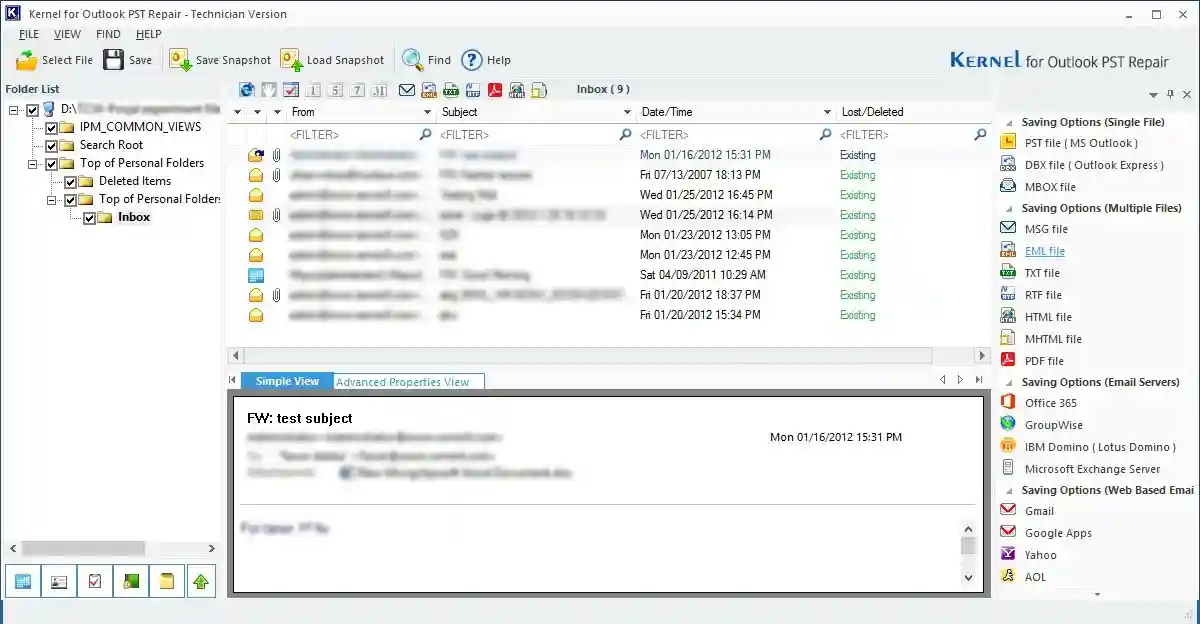Viewport: 1200px width, 624px height.
Task: Toggle nested Top of Personal Folders checkbox
Action: (x=71, y=199)
